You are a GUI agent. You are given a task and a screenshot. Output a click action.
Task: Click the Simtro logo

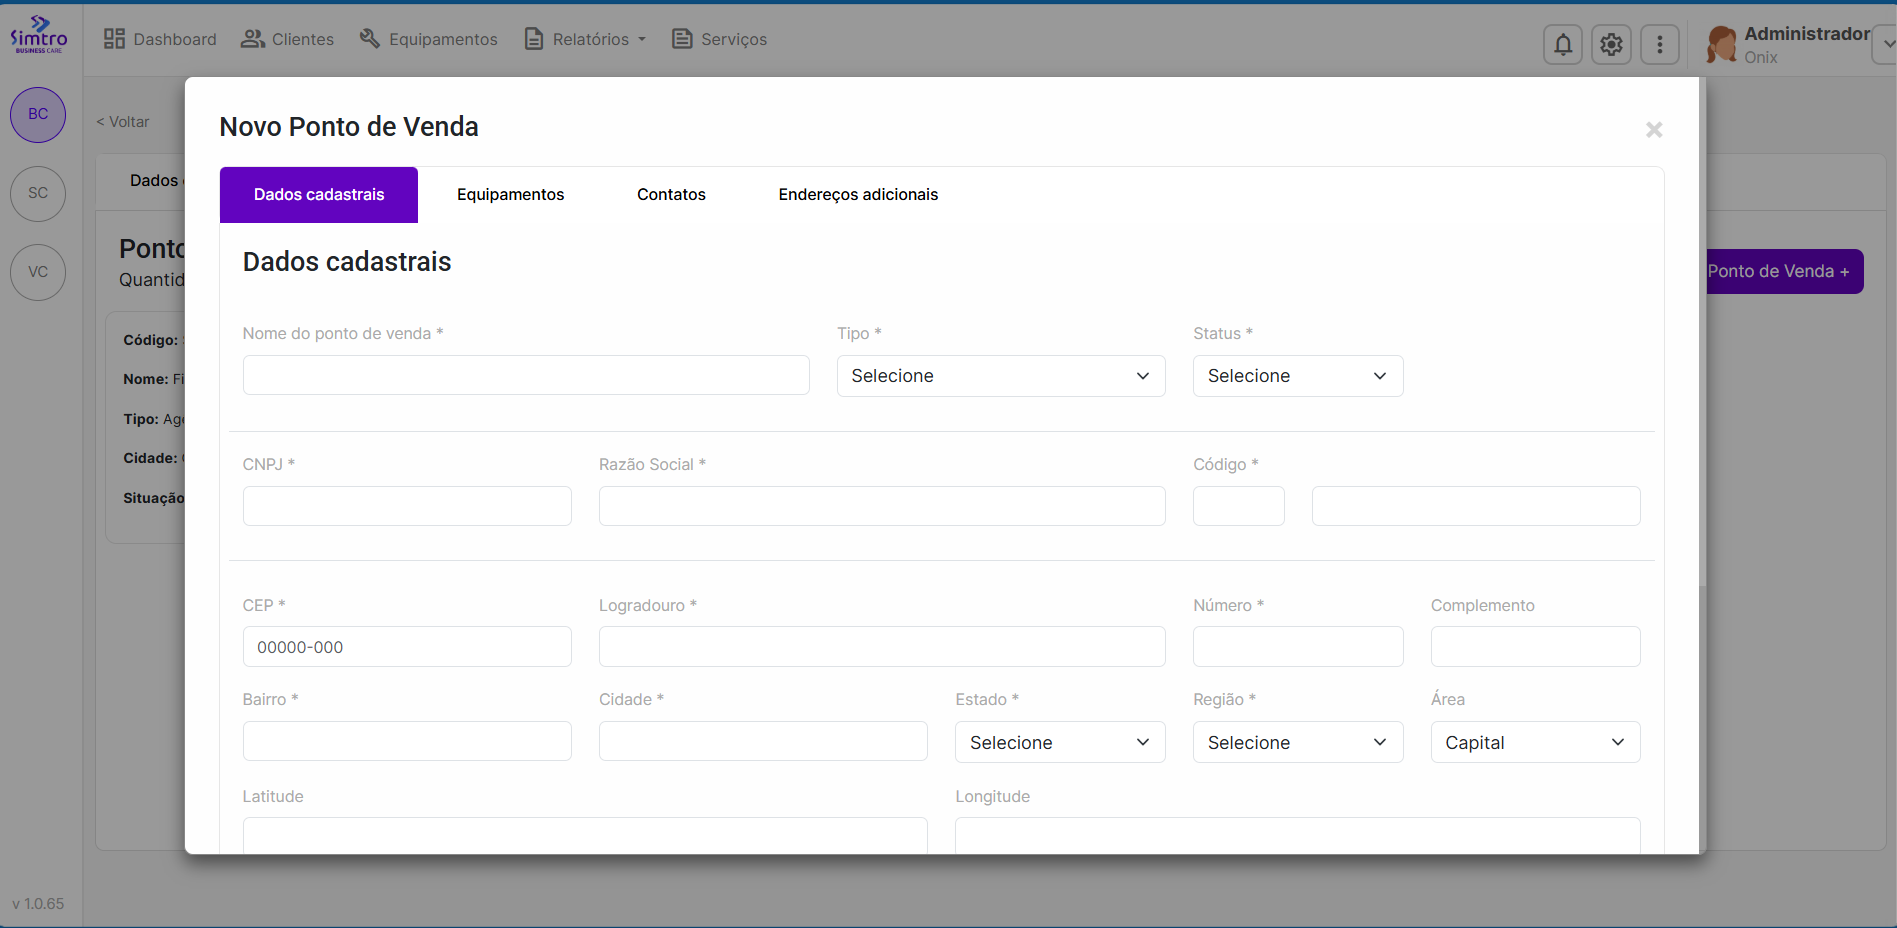pyautogui.click(x=38, y=35)
